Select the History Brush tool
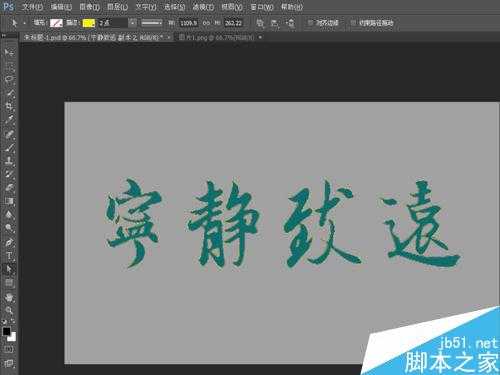This screenshot has height=375, width=500. (9, 174)
